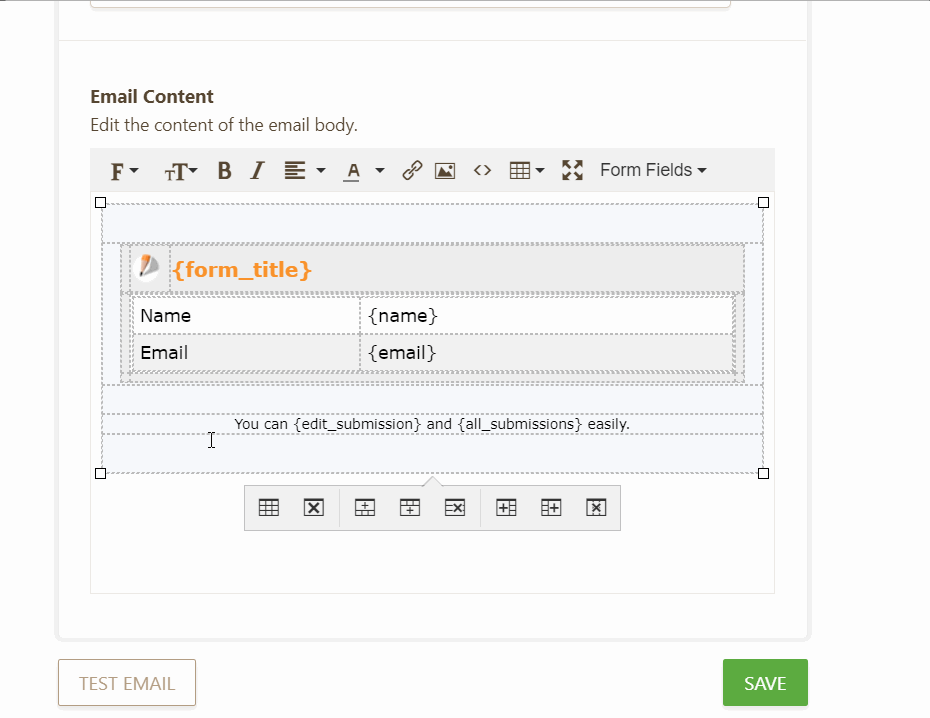Delete the table via popup icon
The height and width of the screenshot is (718, 930).
pyautogui.click(x=314, y=508)
